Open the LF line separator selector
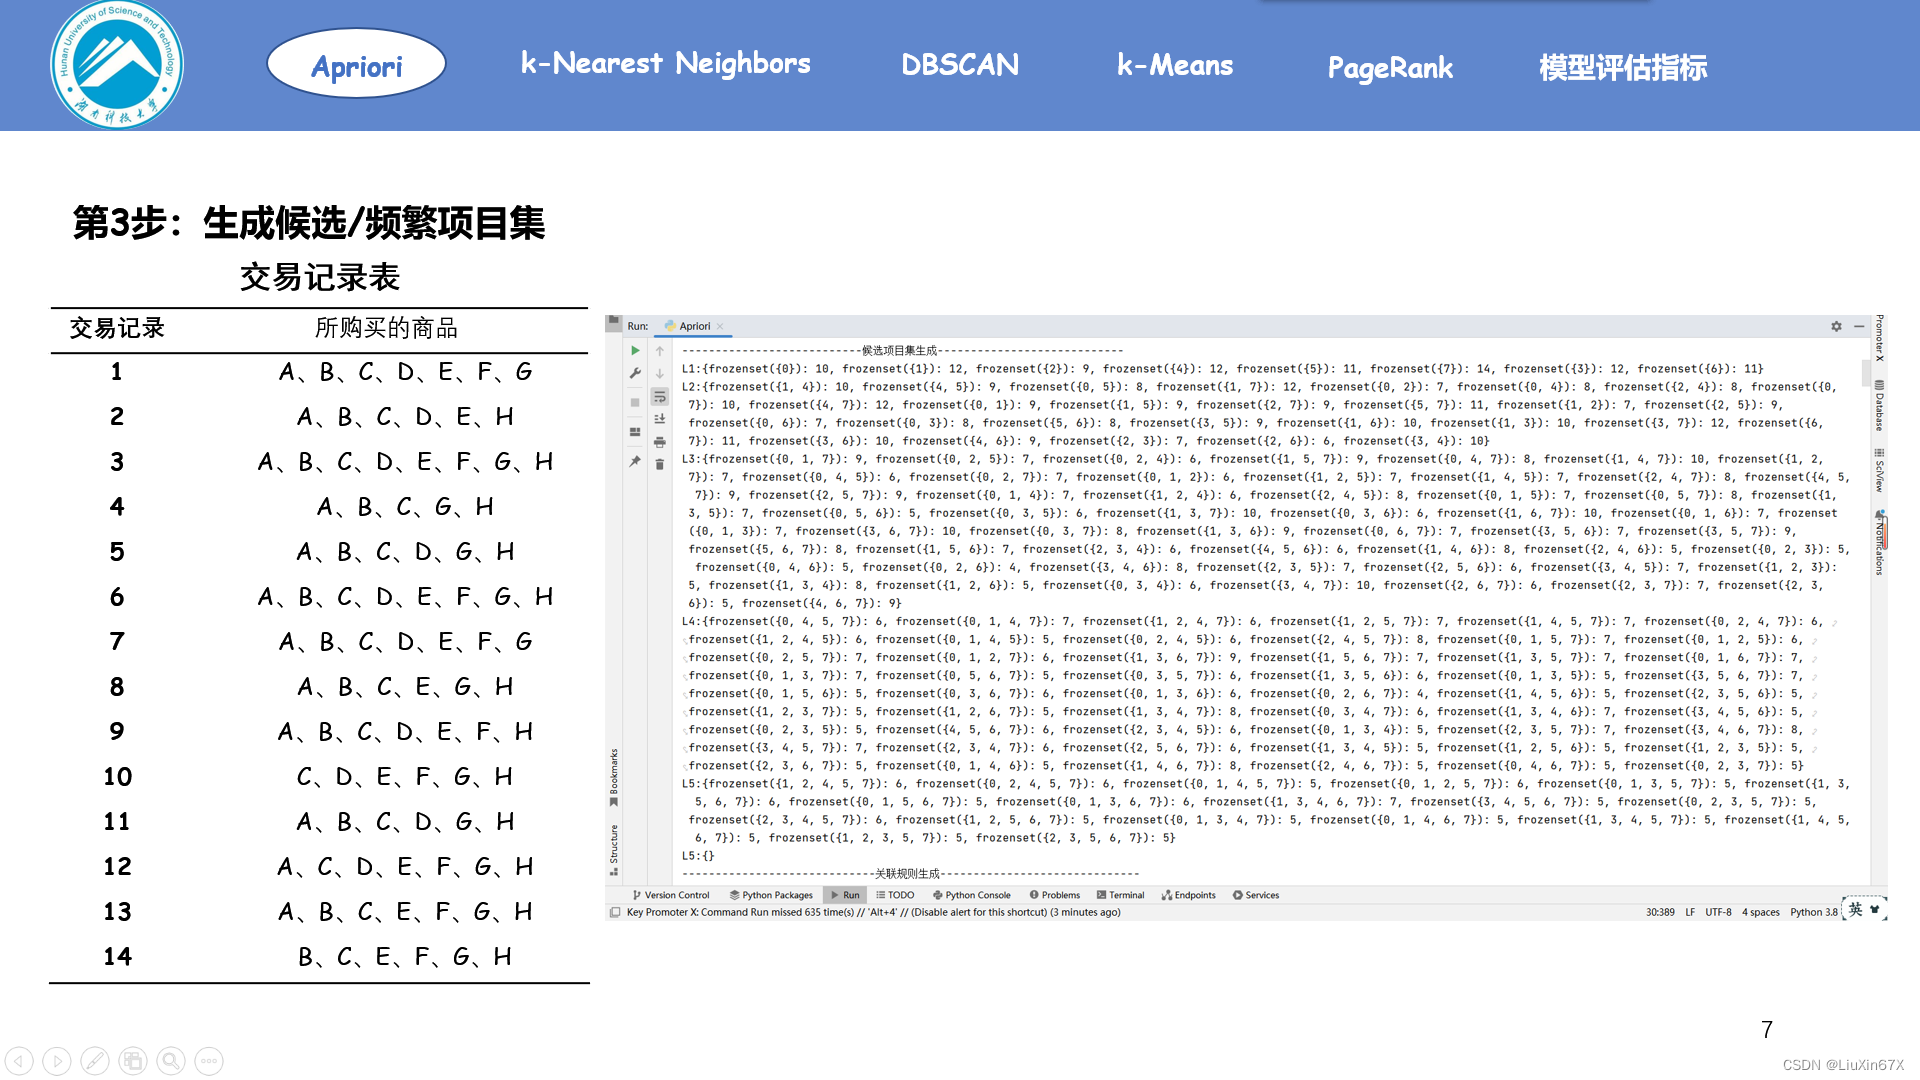This screenshot has width=1920, height=1080. pyautogui.click(x=1690, y=912)
